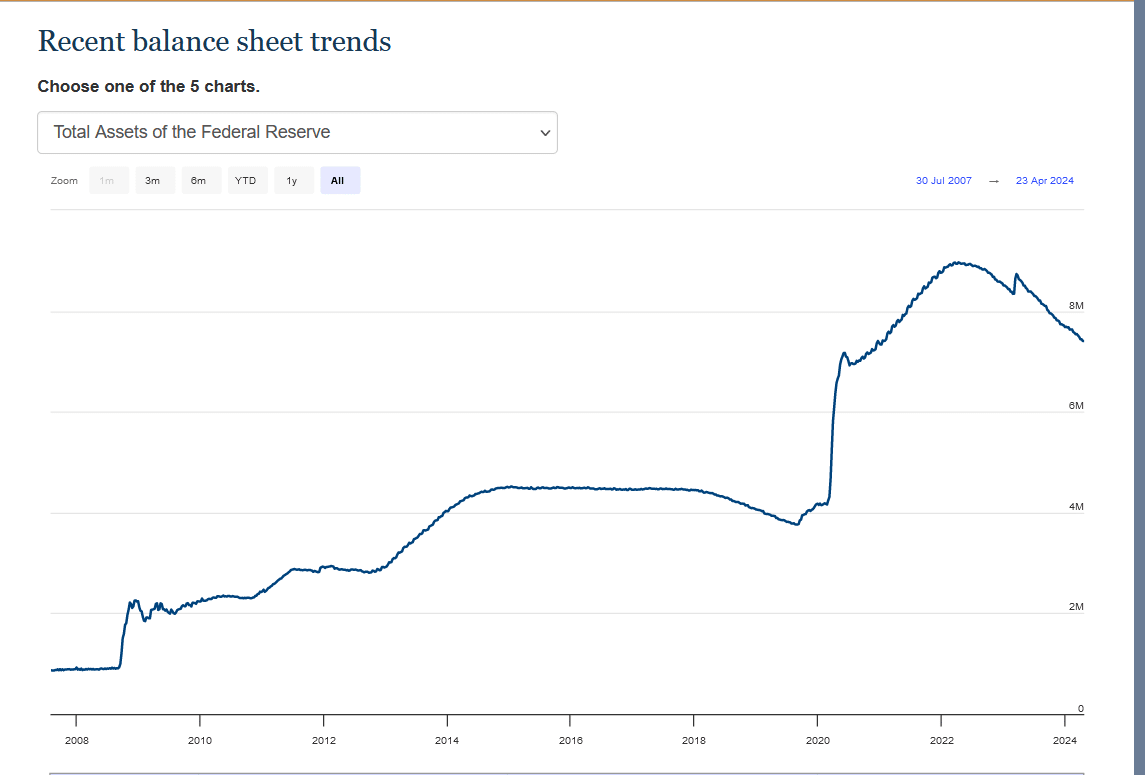
Task: Click the 8M y-axis label
Action: pos(1076,305)
